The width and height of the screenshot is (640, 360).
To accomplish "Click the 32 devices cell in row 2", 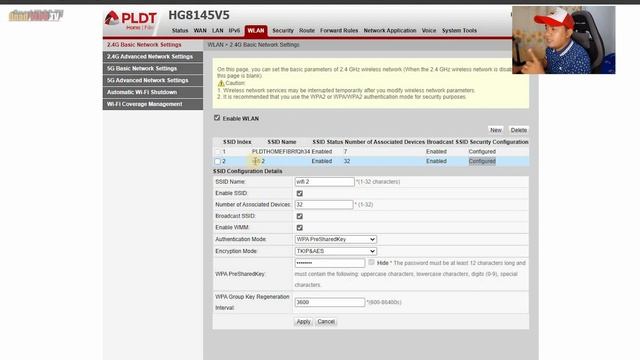I will [347, 161].
